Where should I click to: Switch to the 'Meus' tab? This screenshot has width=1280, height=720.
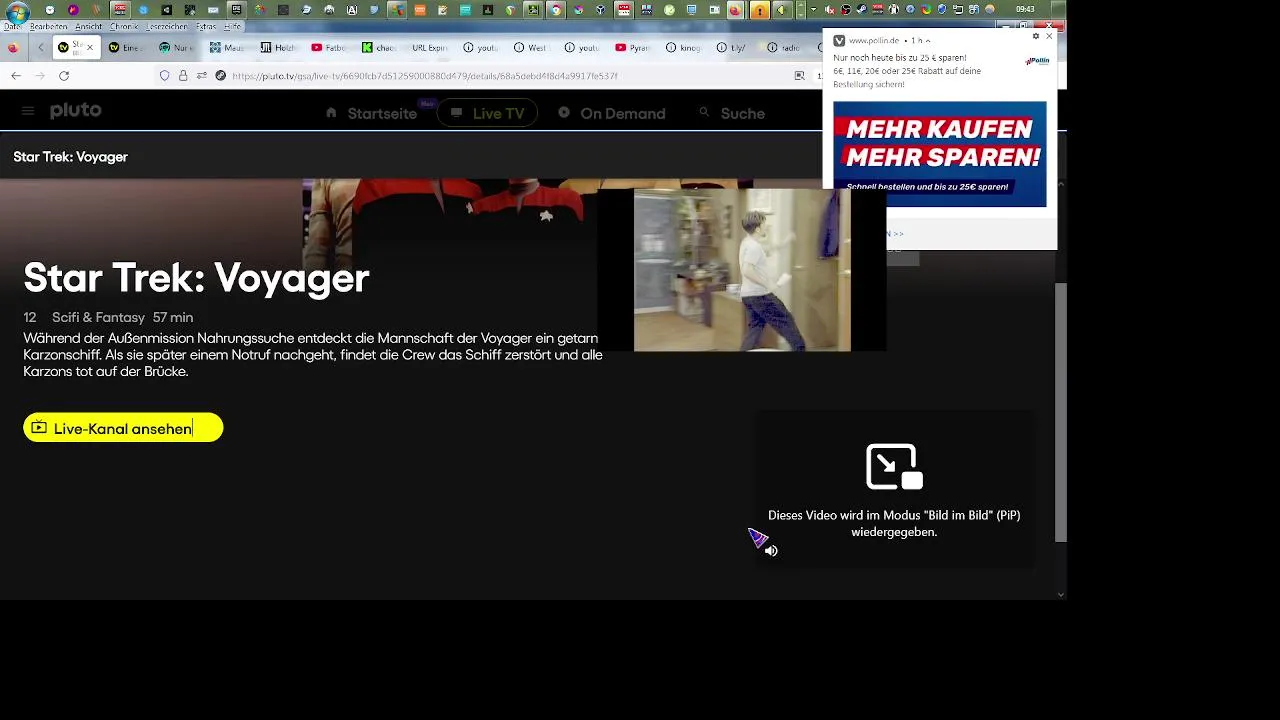(x=226, y=48)
